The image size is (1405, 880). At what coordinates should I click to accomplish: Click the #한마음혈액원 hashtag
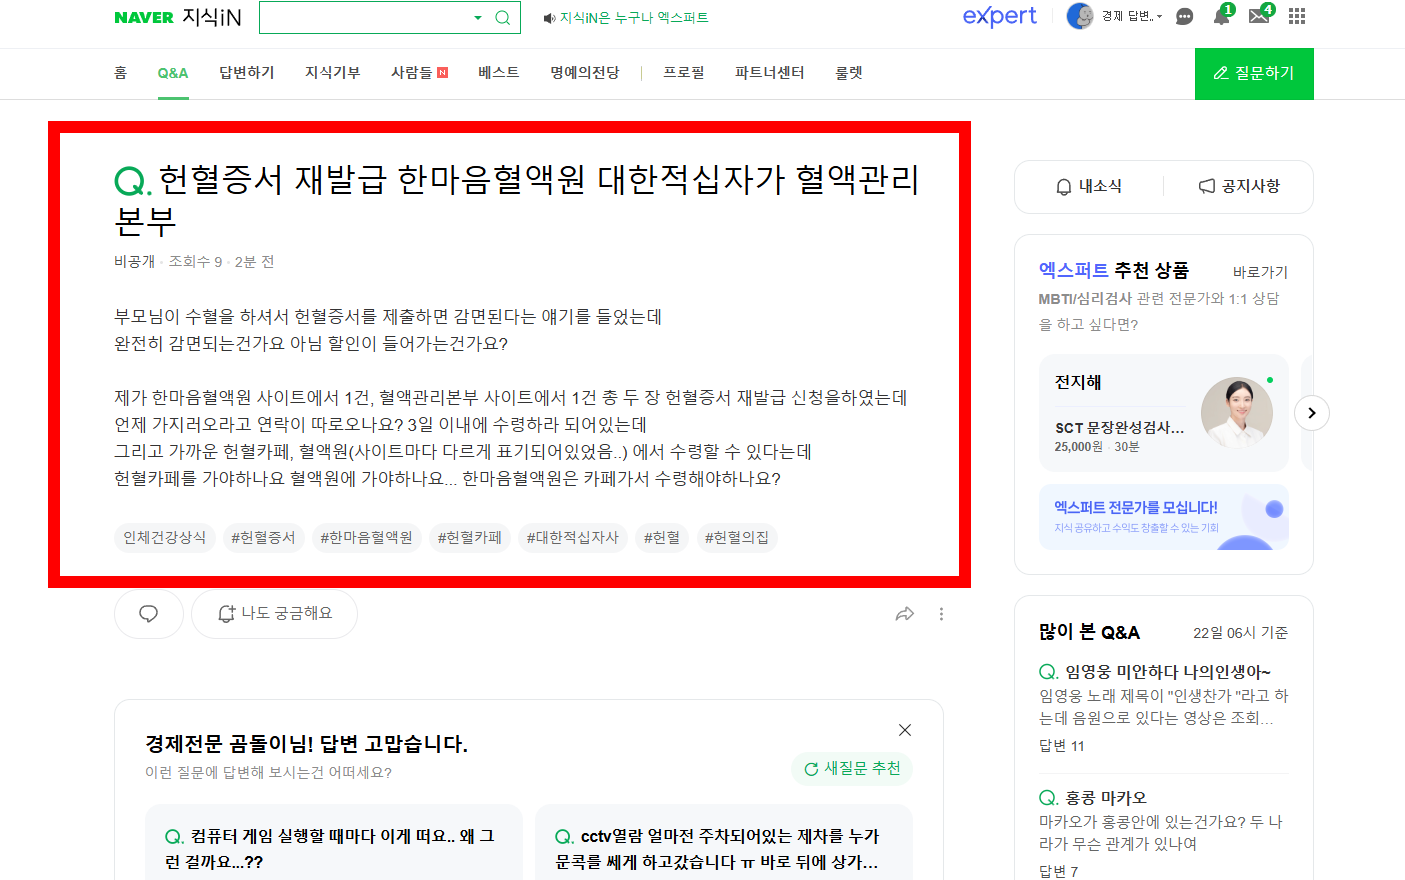pyautogui.click(x=367, y=538)
